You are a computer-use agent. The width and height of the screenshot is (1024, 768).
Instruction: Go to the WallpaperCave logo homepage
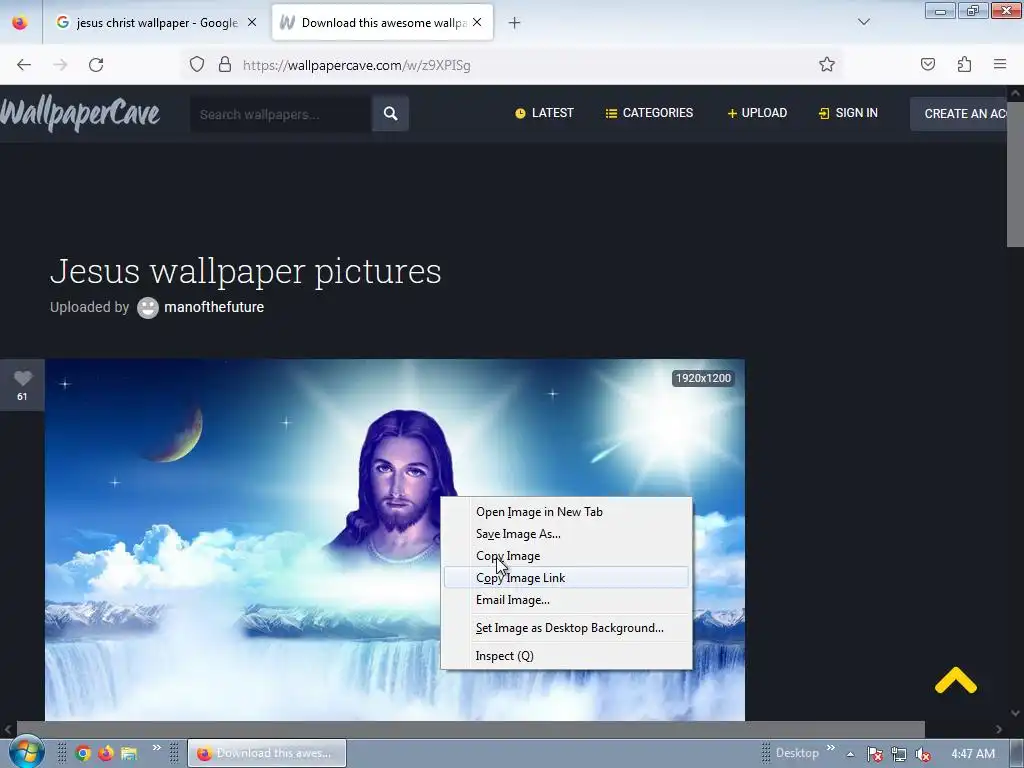80,114
